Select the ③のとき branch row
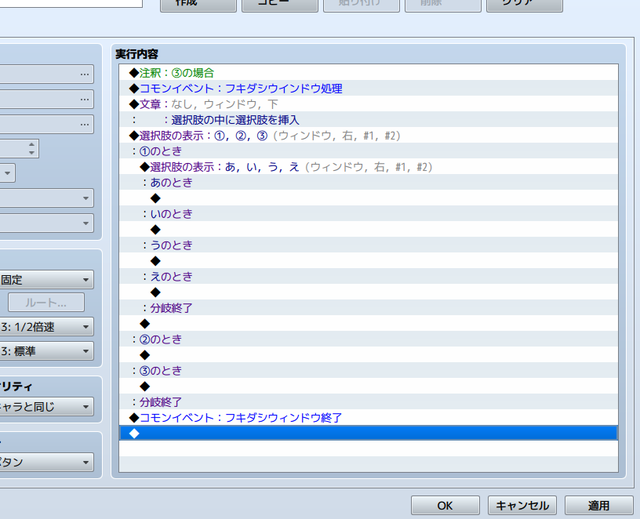Image resolution: width=640 pixels, height=519 pixels. tap(369, 371)
